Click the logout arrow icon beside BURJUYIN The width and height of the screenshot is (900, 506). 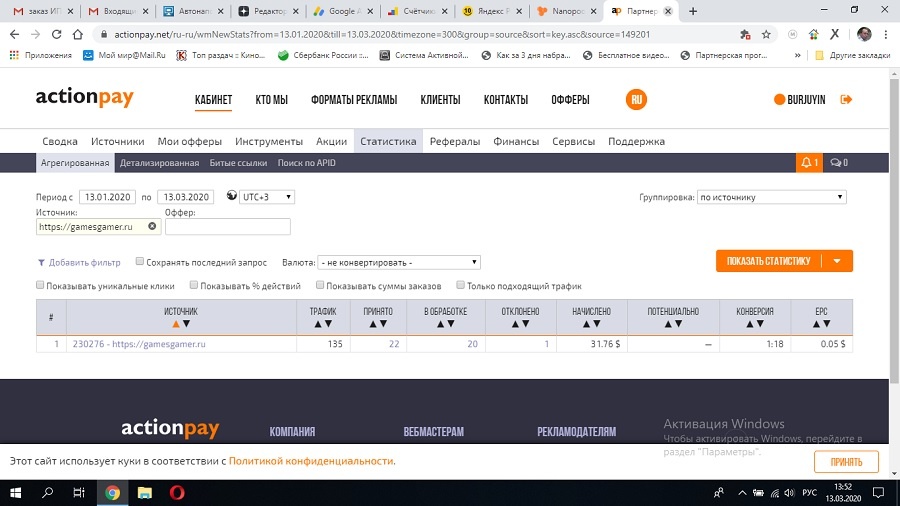click(846, 99)
